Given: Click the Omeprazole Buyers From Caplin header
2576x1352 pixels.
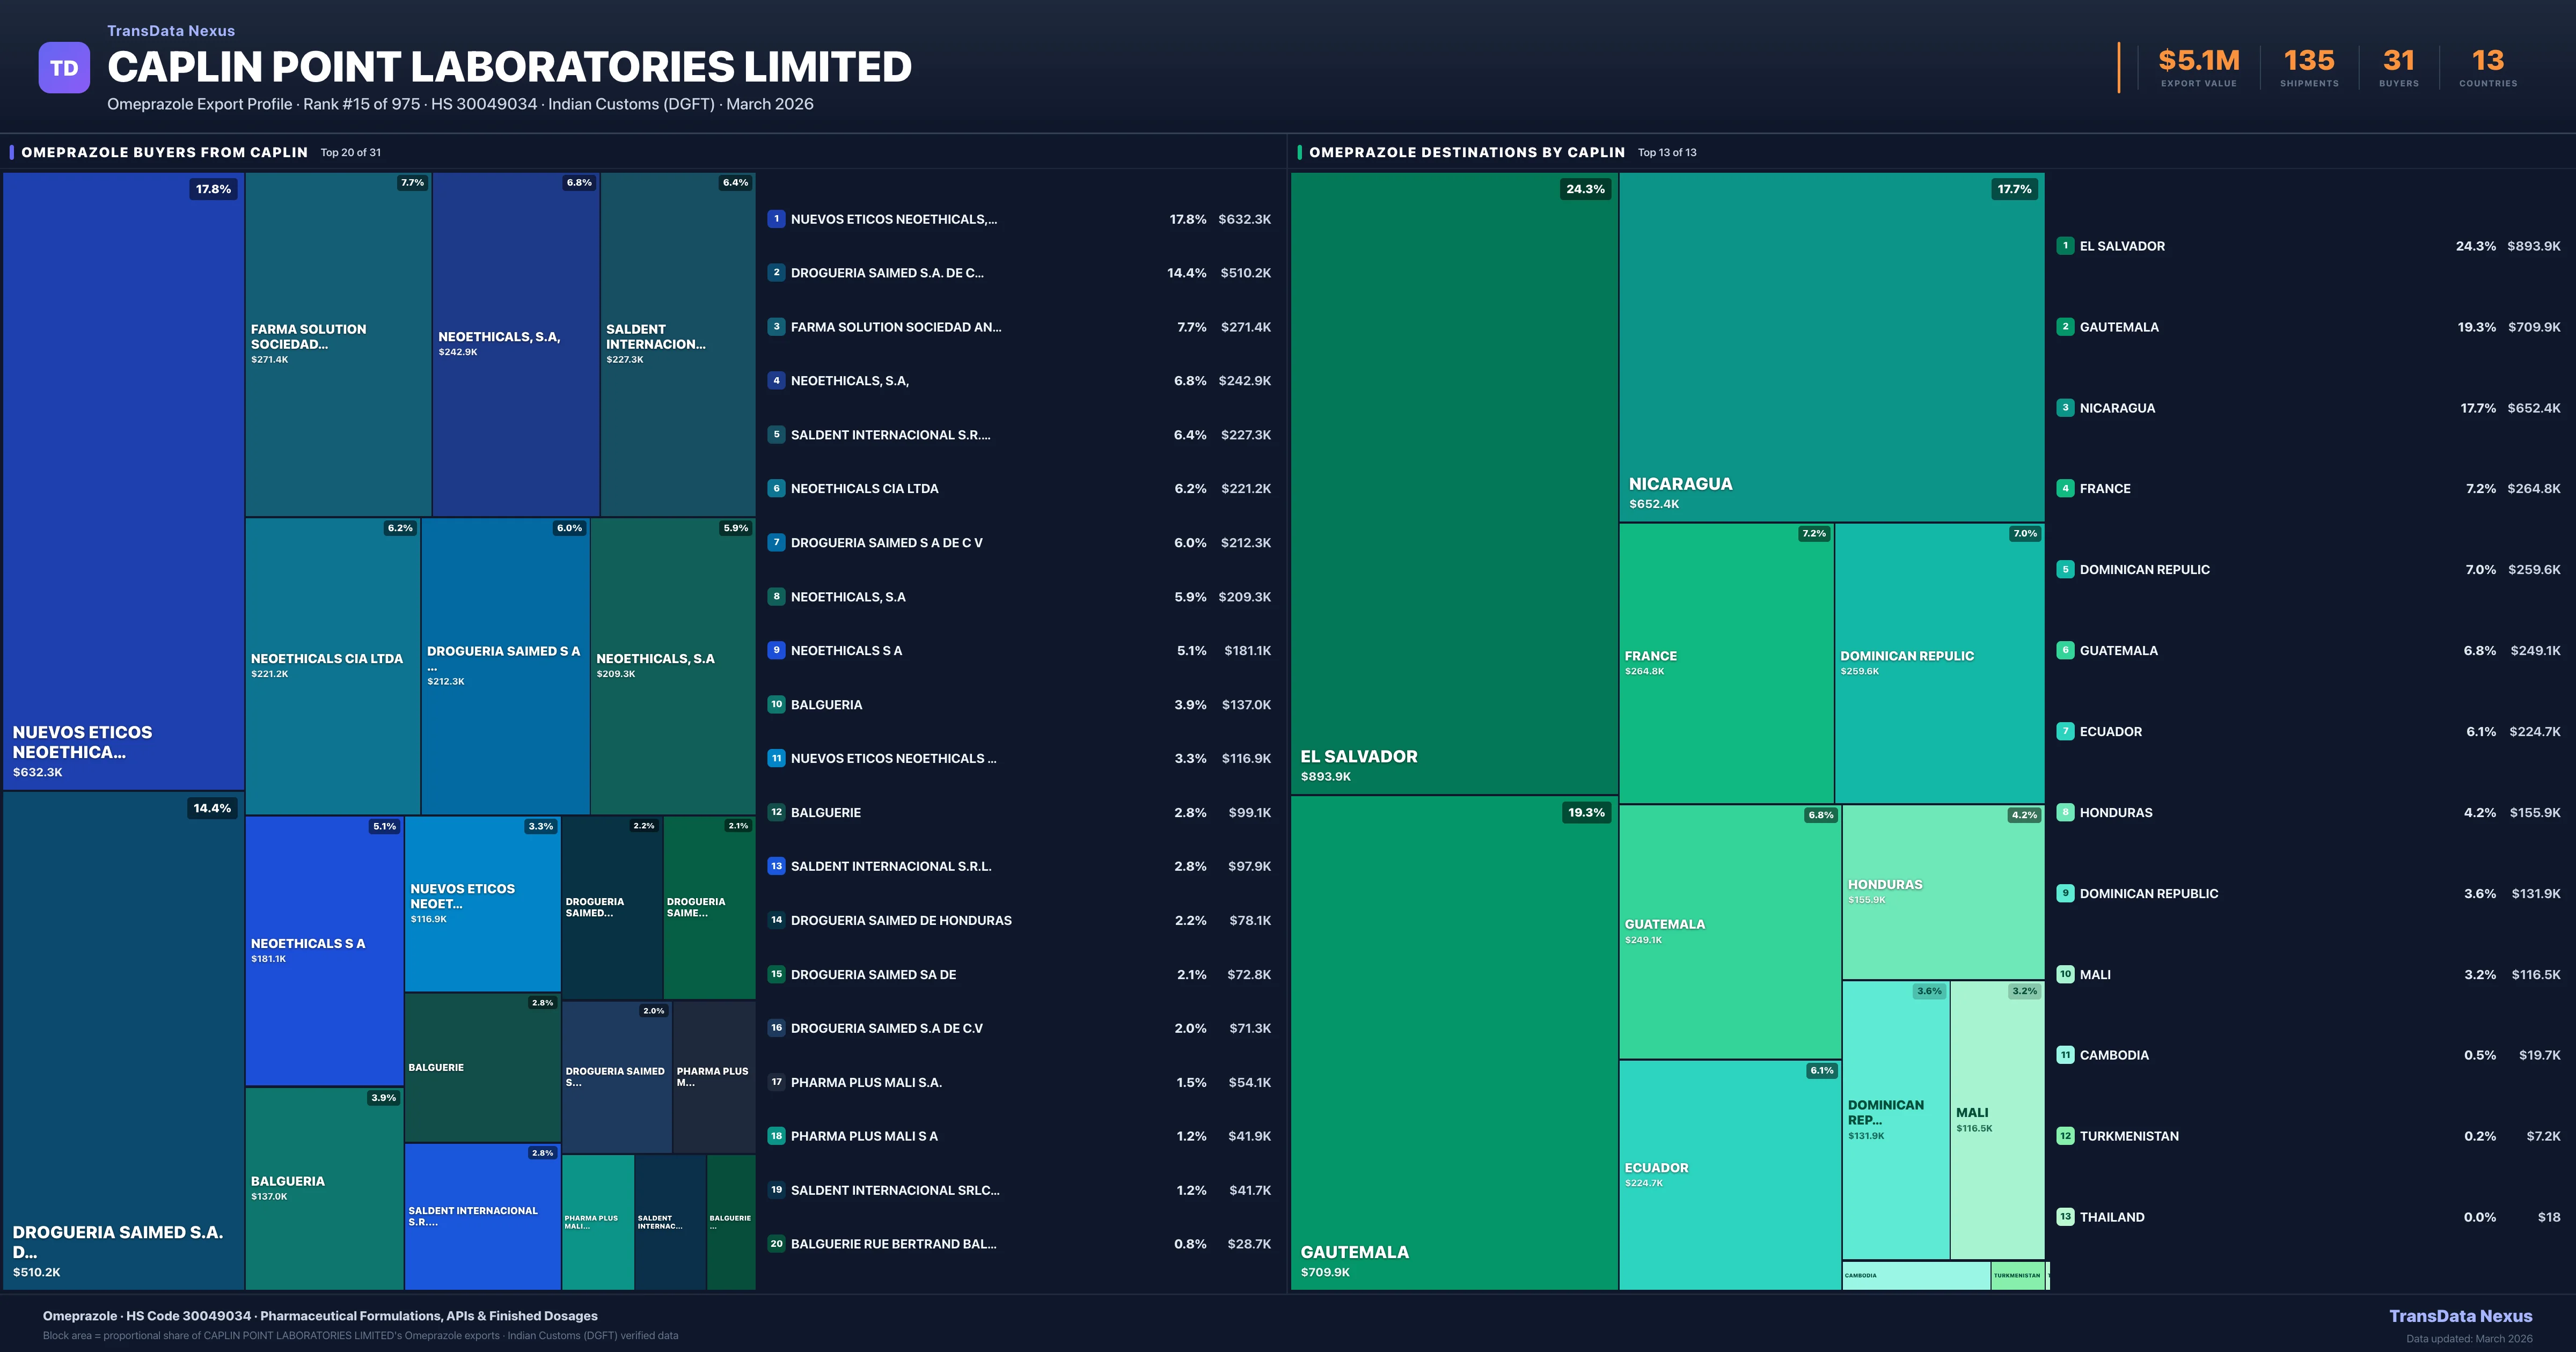Looking at the screenshot, I should [x=164, y=152].
